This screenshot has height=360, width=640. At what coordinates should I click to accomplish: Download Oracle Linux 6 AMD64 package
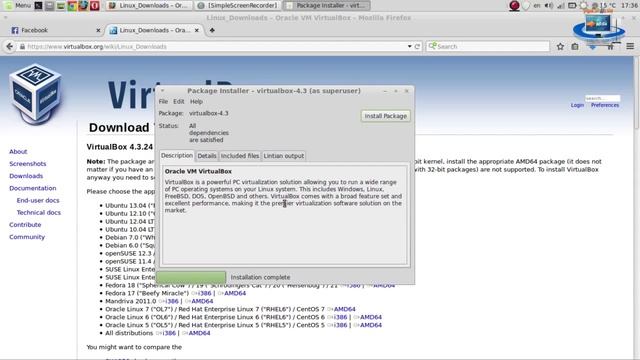[x=371, y=317]
